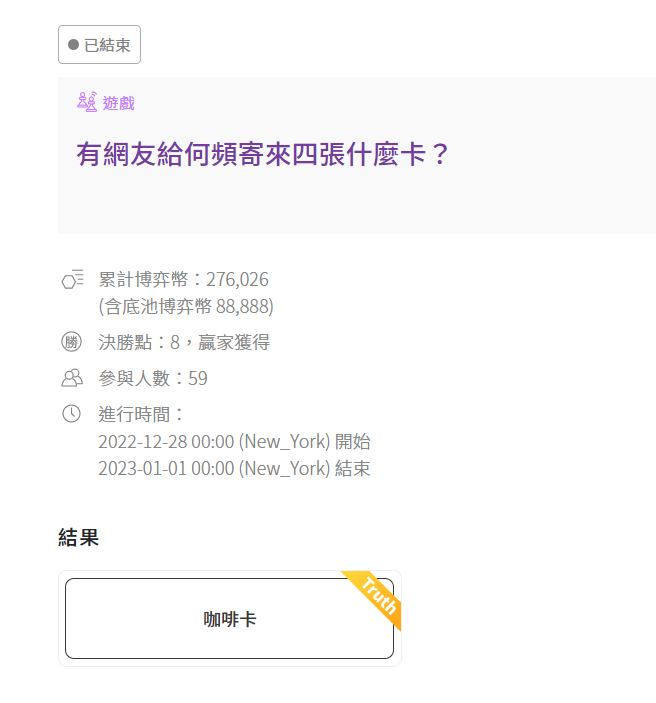This screenshot has width=656, height=703.
Task: Click the coin icon beside 累計博弈幣
Action: pos(72,280)
